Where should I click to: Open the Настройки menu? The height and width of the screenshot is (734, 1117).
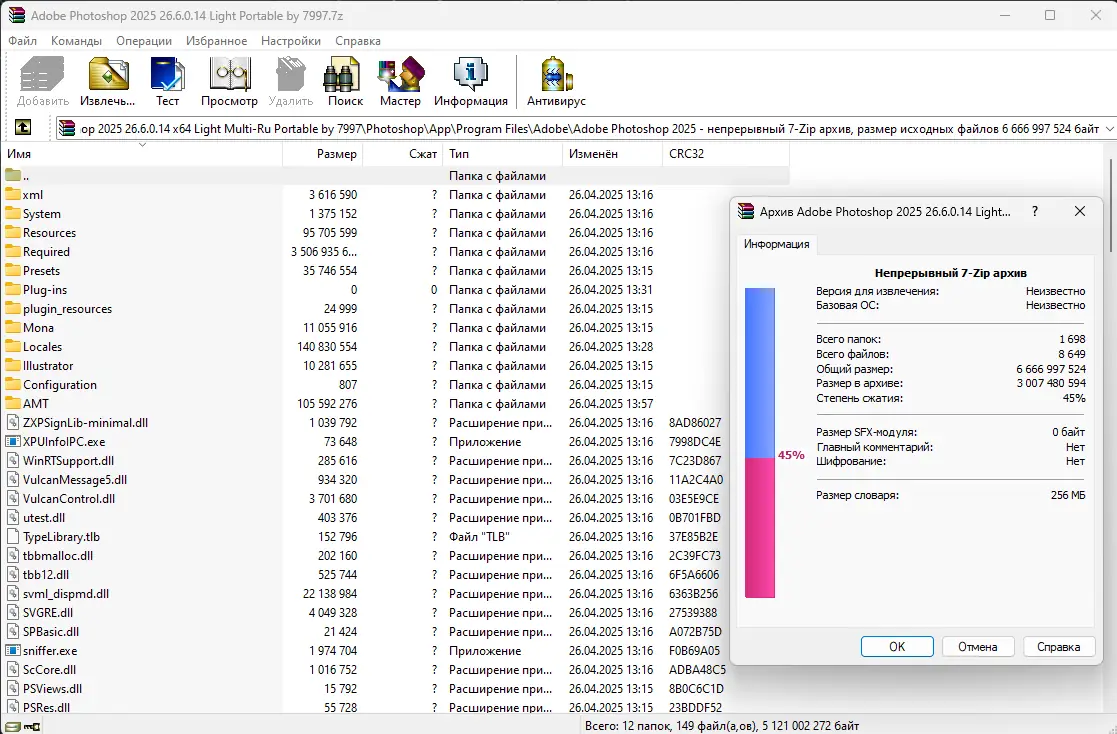tap(290, 41)
